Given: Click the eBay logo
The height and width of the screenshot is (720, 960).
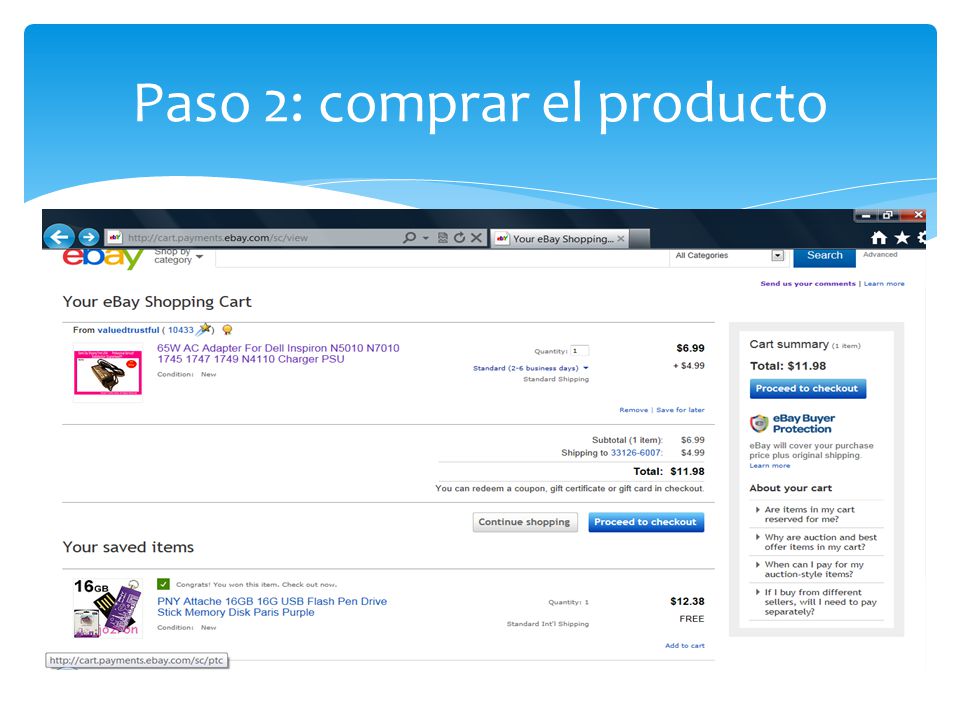Looking at the screenshot, I should (103, 257).
